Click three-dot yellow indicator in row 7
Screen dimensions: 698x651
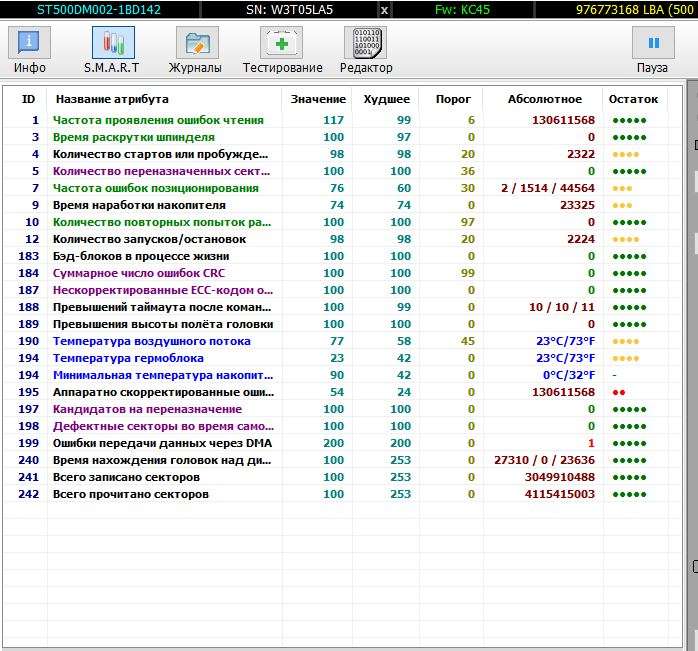(622, 188)
